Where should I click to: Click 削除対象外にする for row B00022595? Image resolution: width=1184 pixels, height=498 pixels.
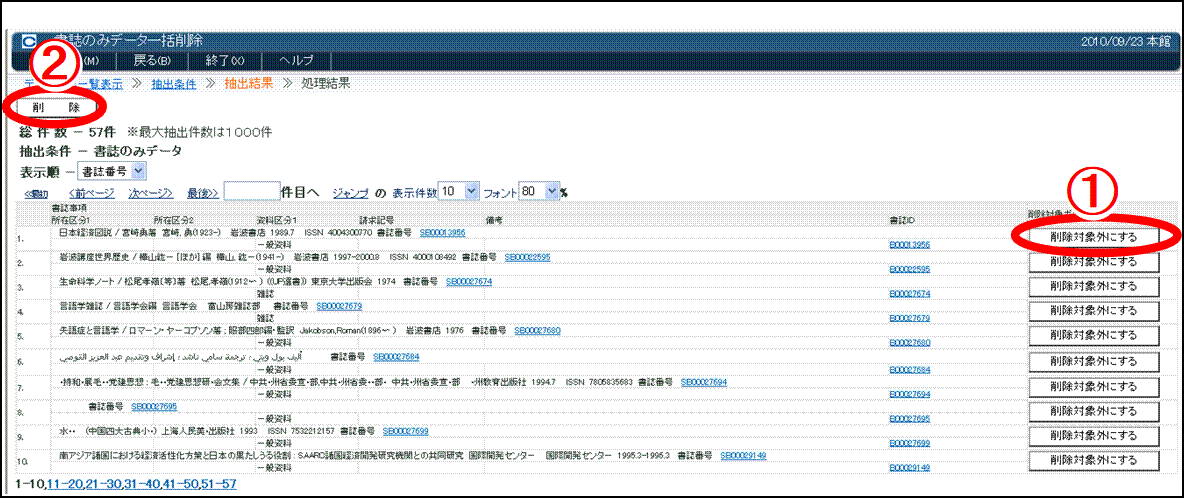1093,261
